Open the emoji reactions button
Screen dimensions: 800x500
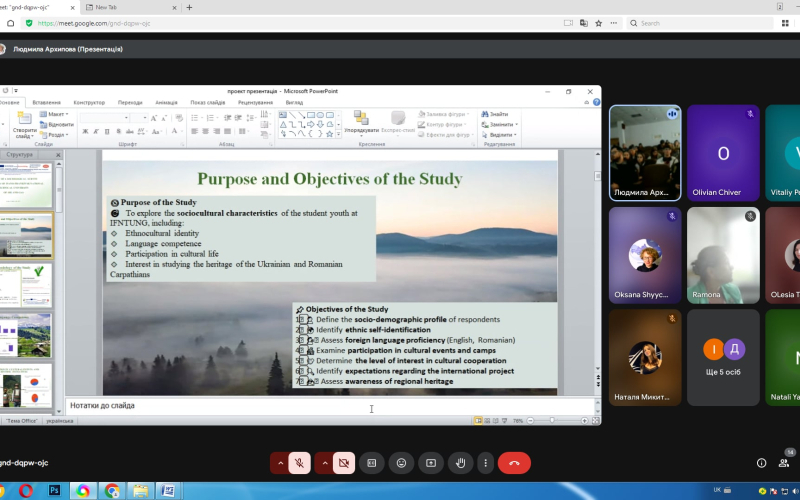402,463
